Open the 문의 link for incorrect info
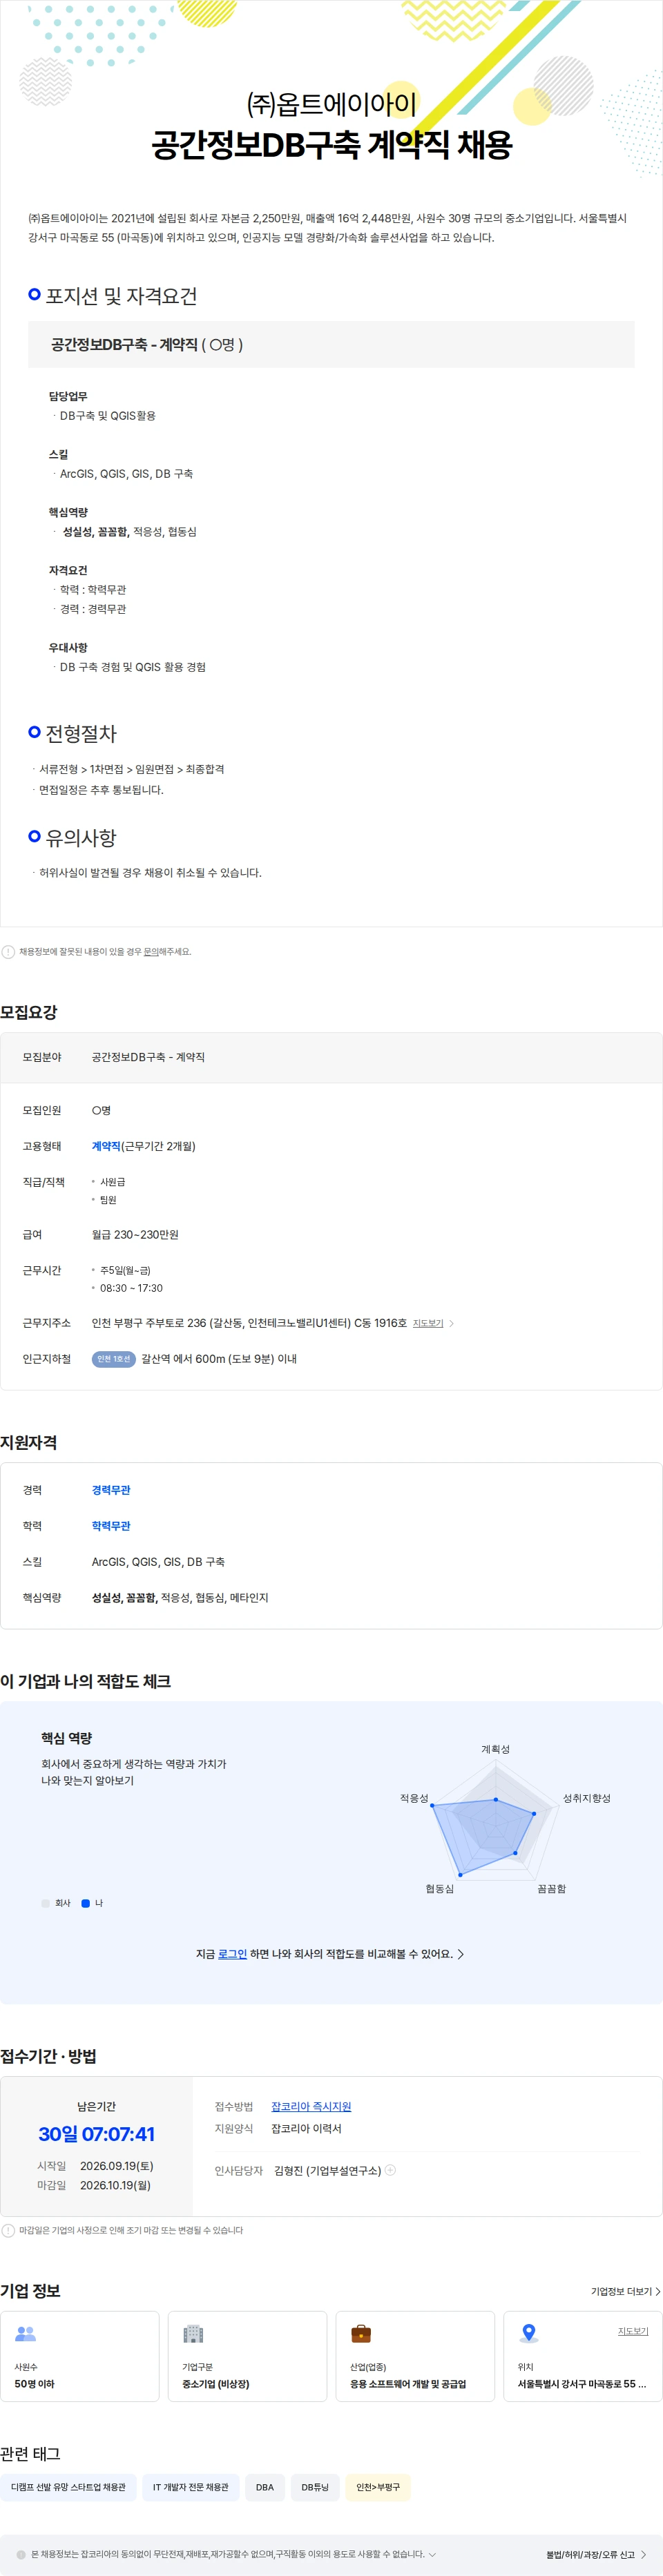 (x=150, y=952)
